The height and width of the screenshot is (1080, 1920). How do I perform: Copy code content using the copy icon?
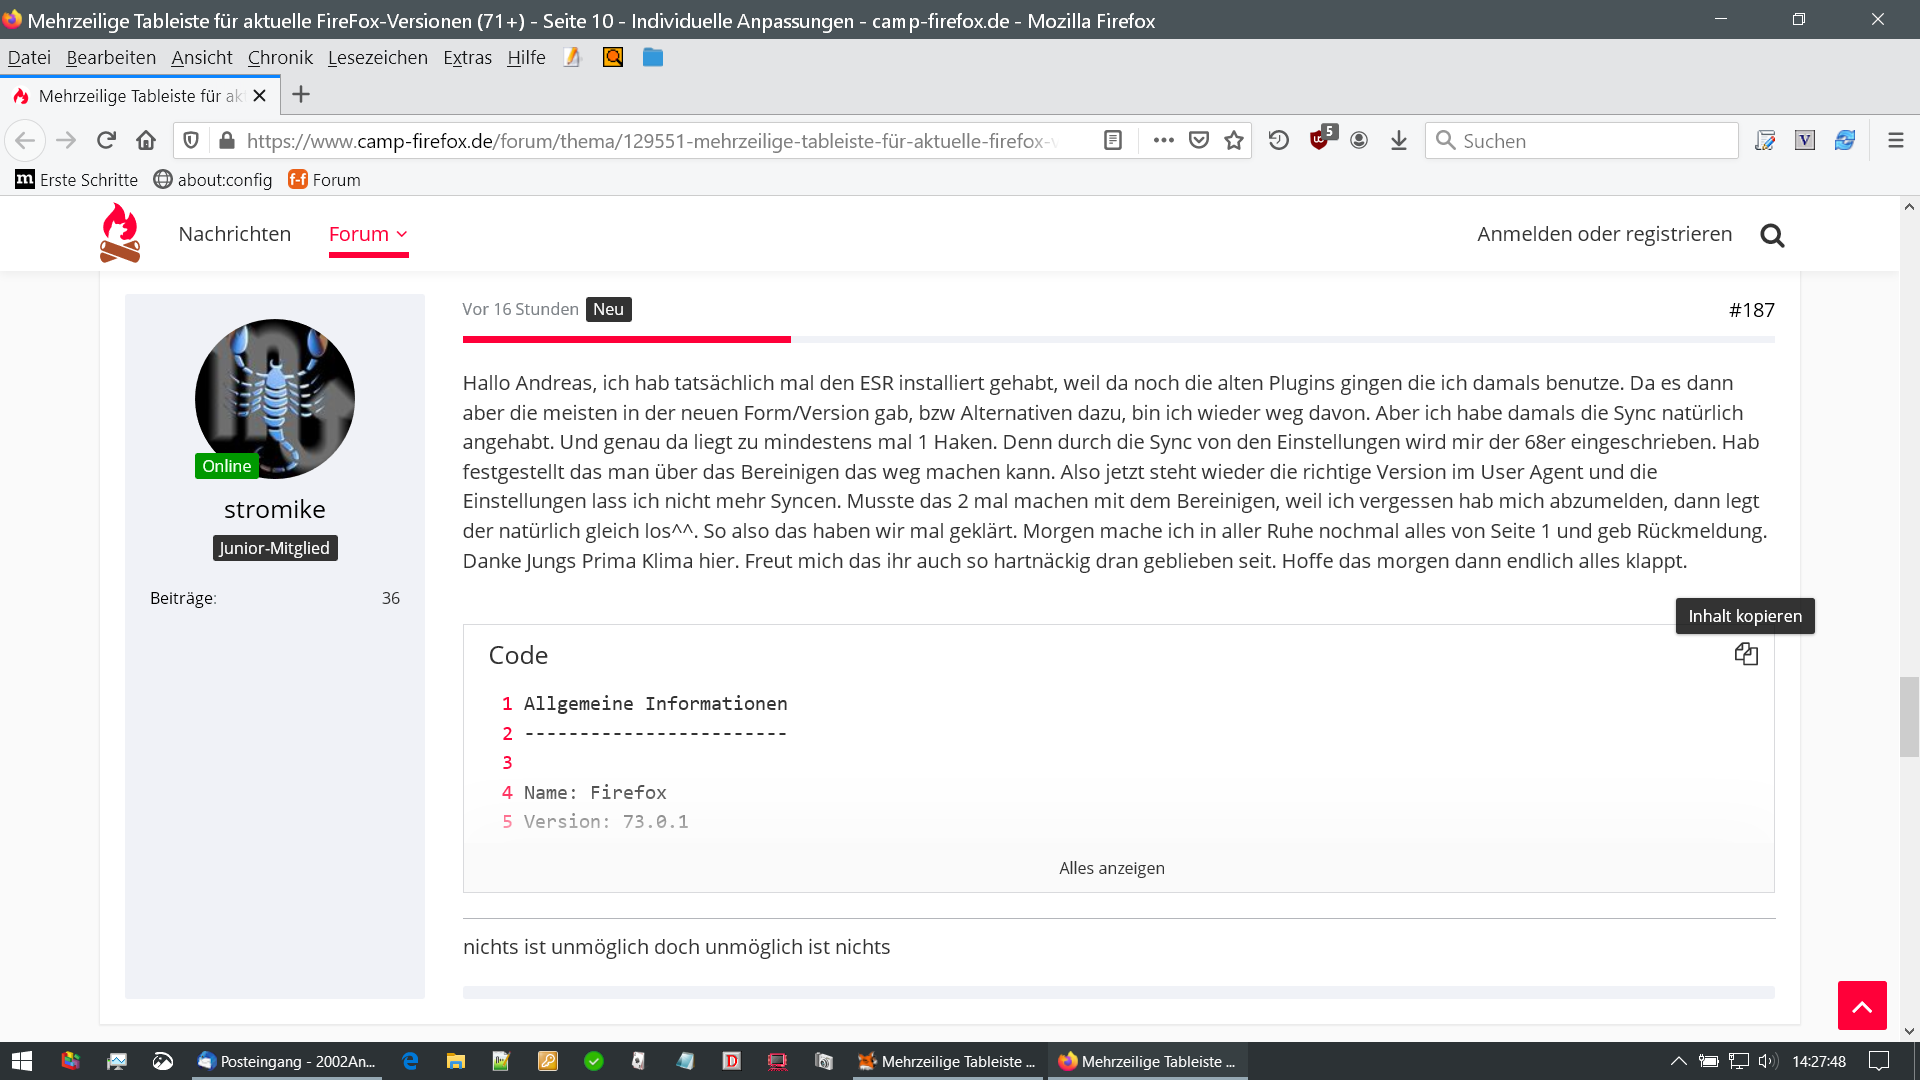pos(1746,654)
